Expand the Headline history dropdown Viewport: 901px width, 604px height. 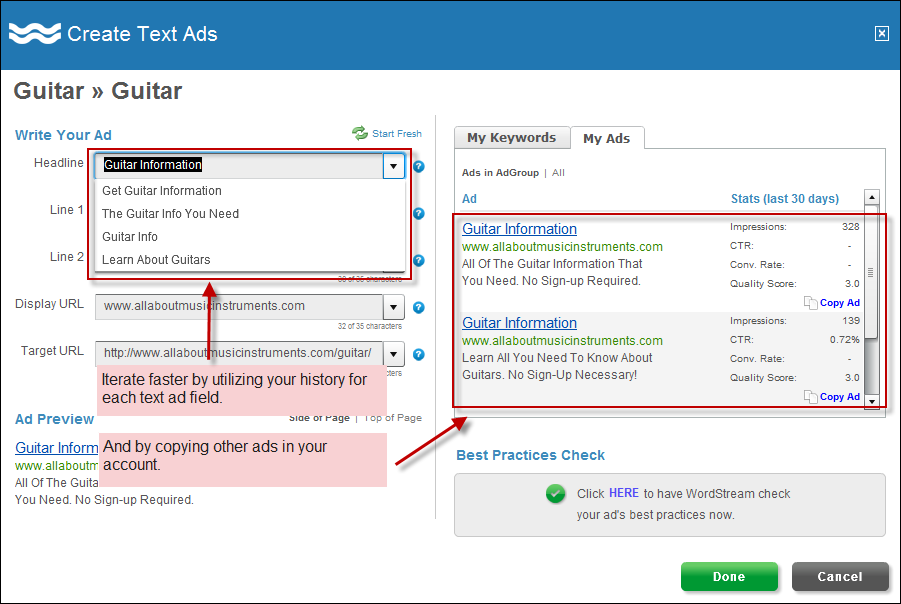click(393, 166)
